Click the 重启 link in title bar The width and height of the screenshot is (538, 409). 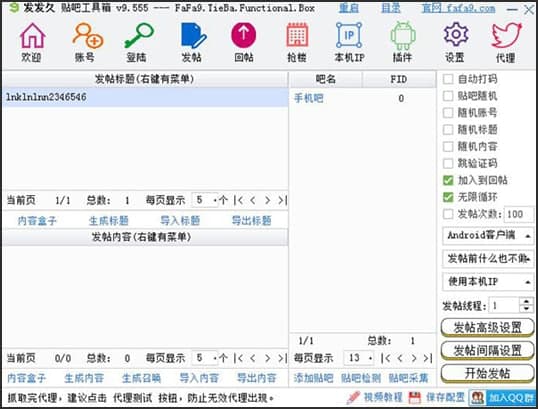pos(349,8)
